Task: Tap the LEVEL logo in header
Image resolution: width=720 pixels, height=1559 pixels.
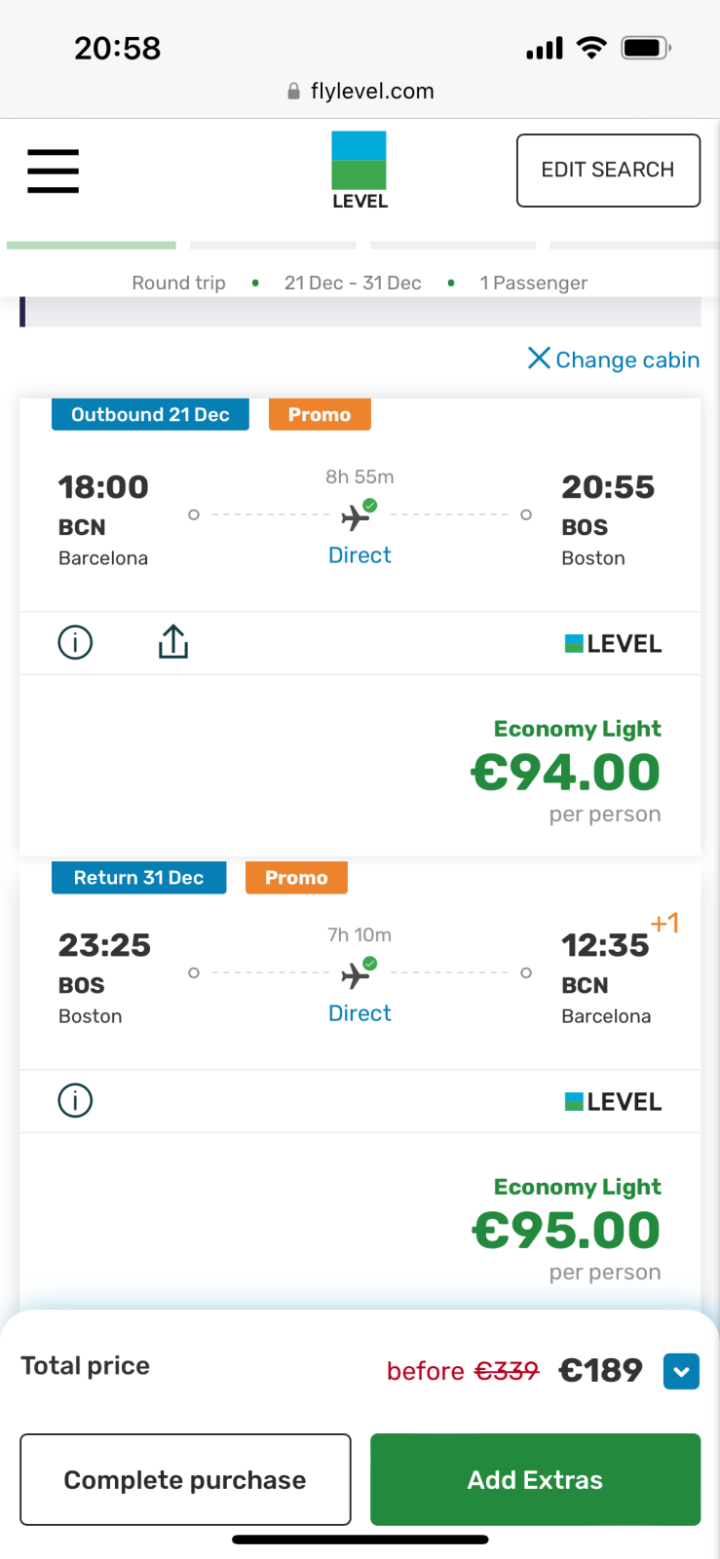Action: (x=359, y=170)
